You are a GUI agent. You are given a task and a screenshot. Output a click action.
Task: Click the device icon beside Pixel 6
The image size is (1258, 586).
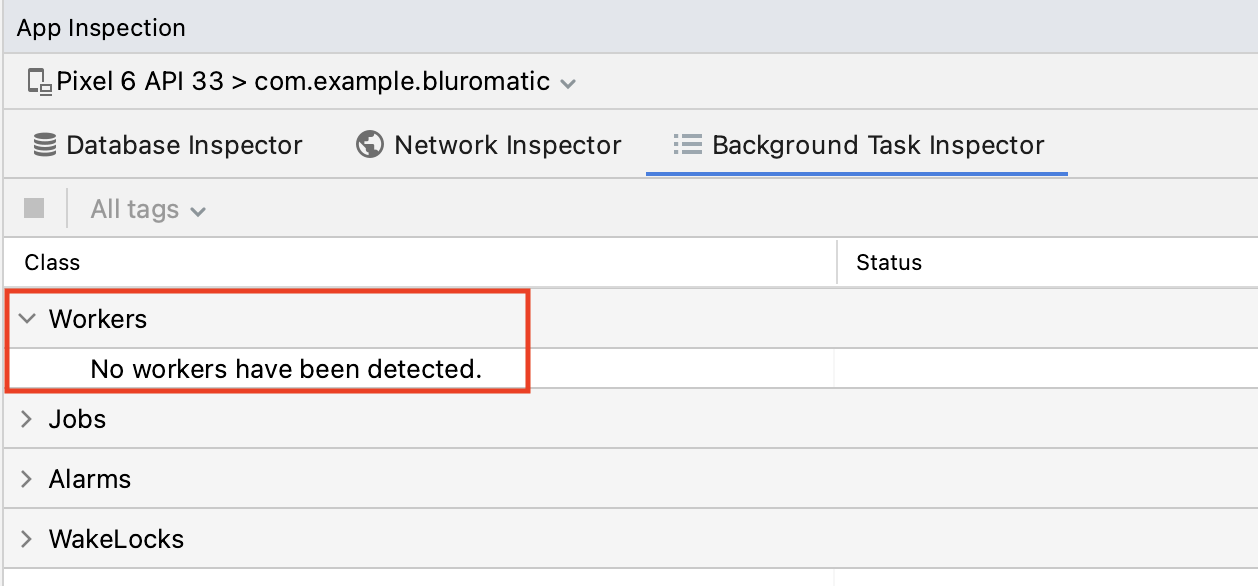point(39,82)
